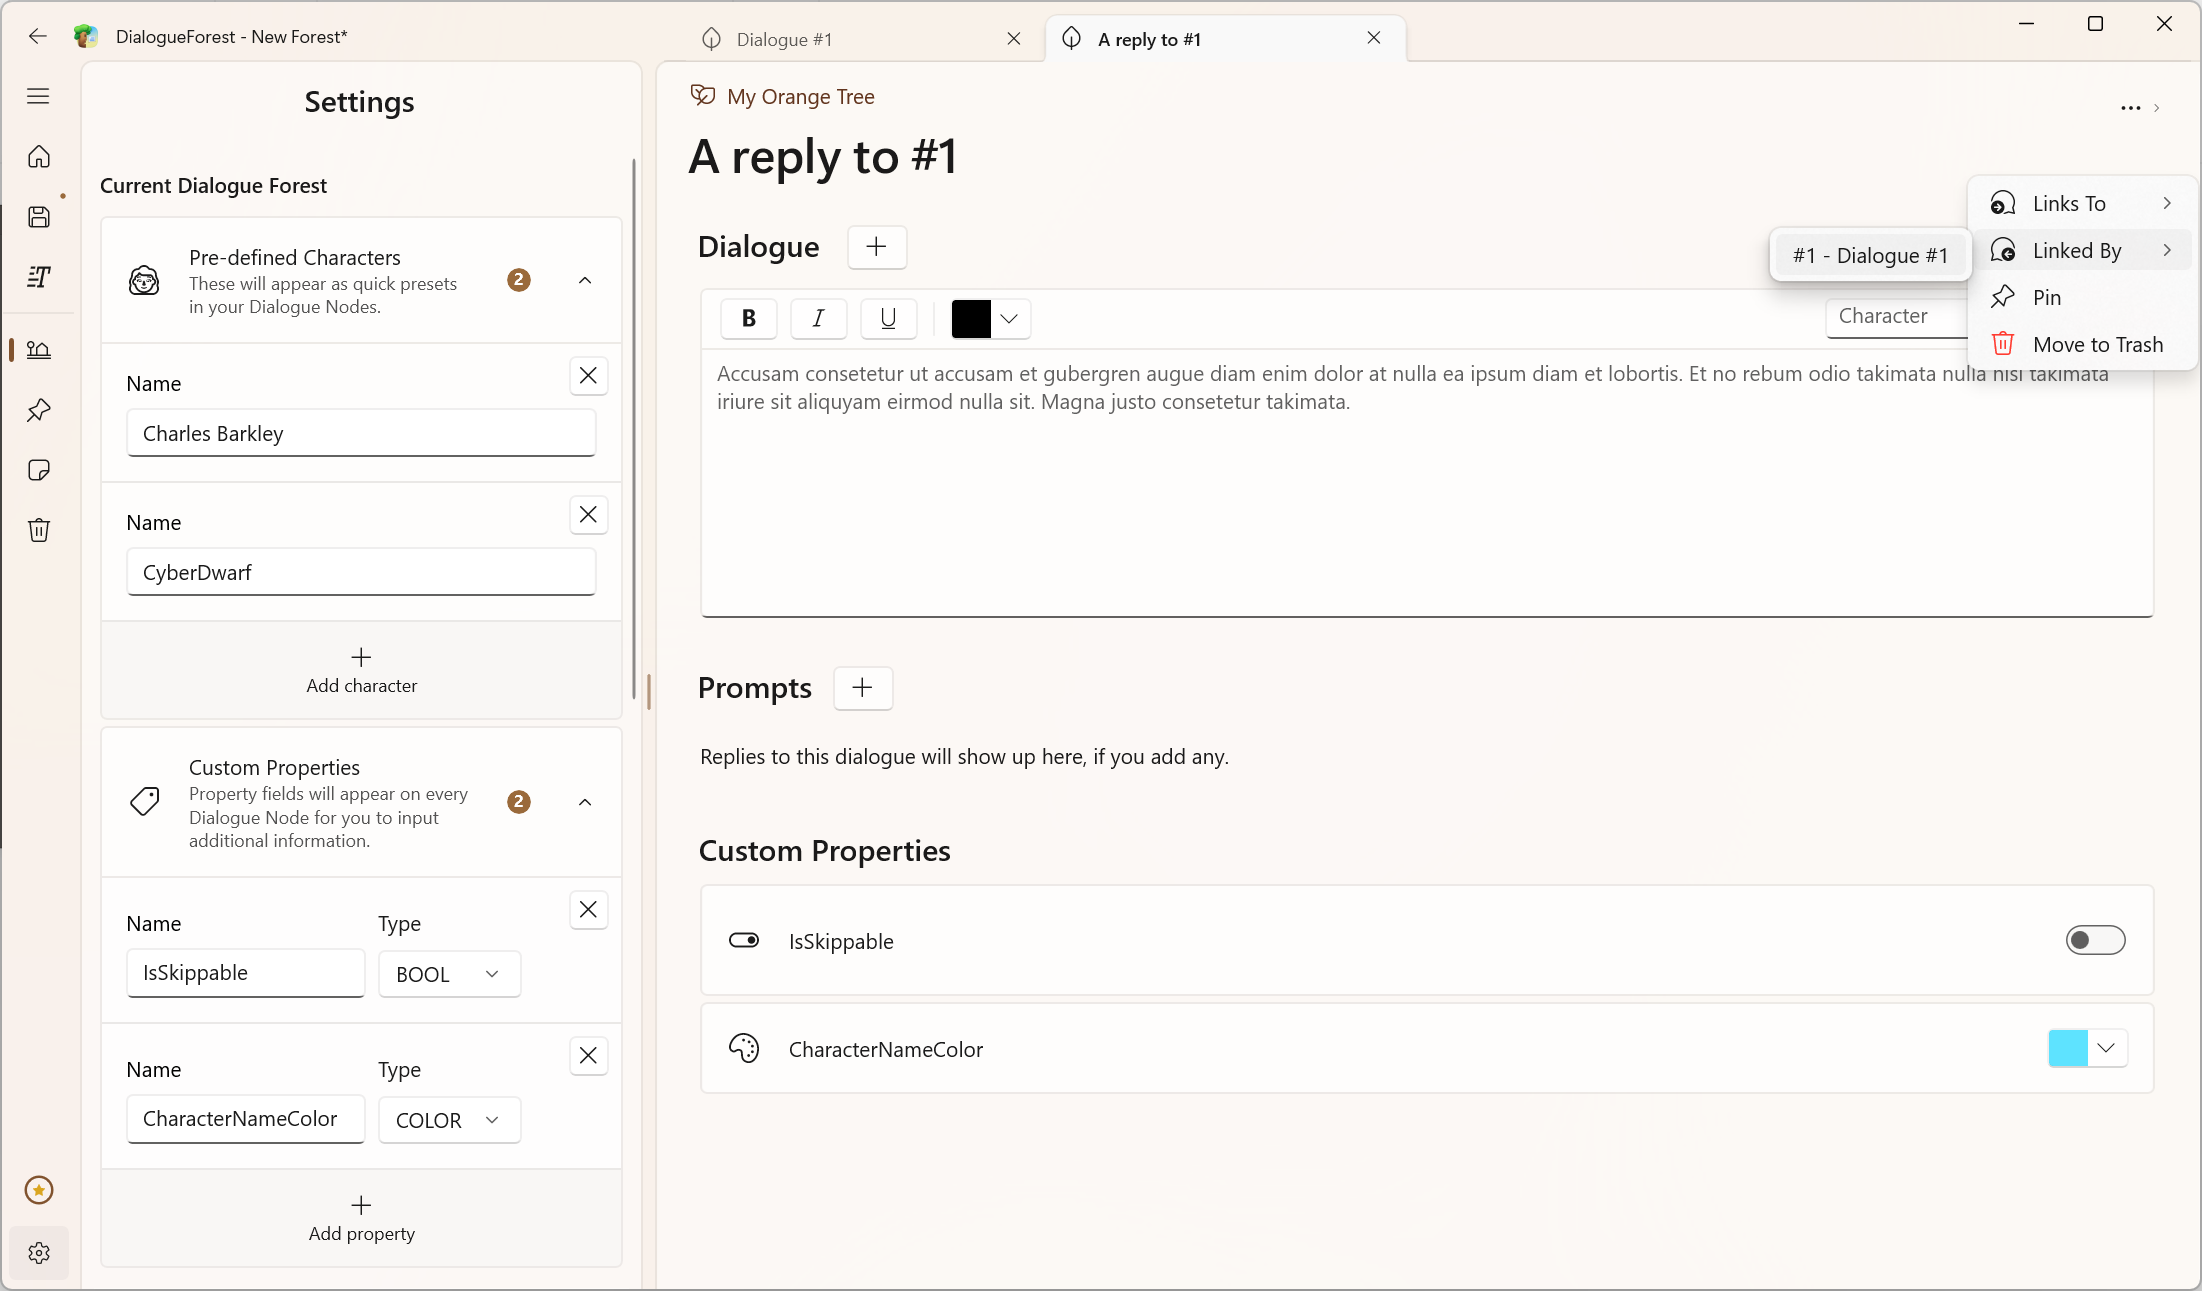The image size is (2202, 1291).
Task: Toggle Italic text formatting
Action: pyautogui.click(x=818, y=318)
